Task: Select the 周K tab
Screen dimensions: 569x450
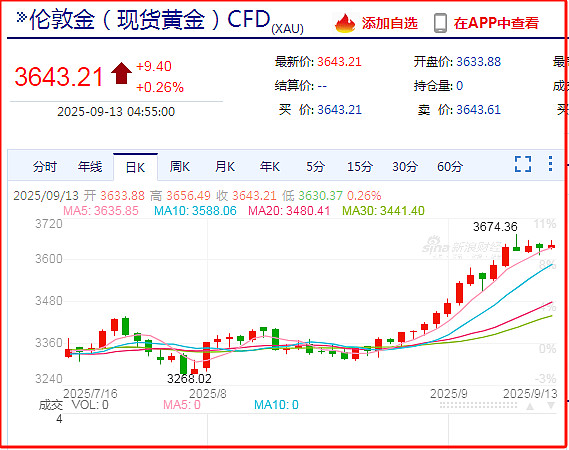Action: (180, 167)
